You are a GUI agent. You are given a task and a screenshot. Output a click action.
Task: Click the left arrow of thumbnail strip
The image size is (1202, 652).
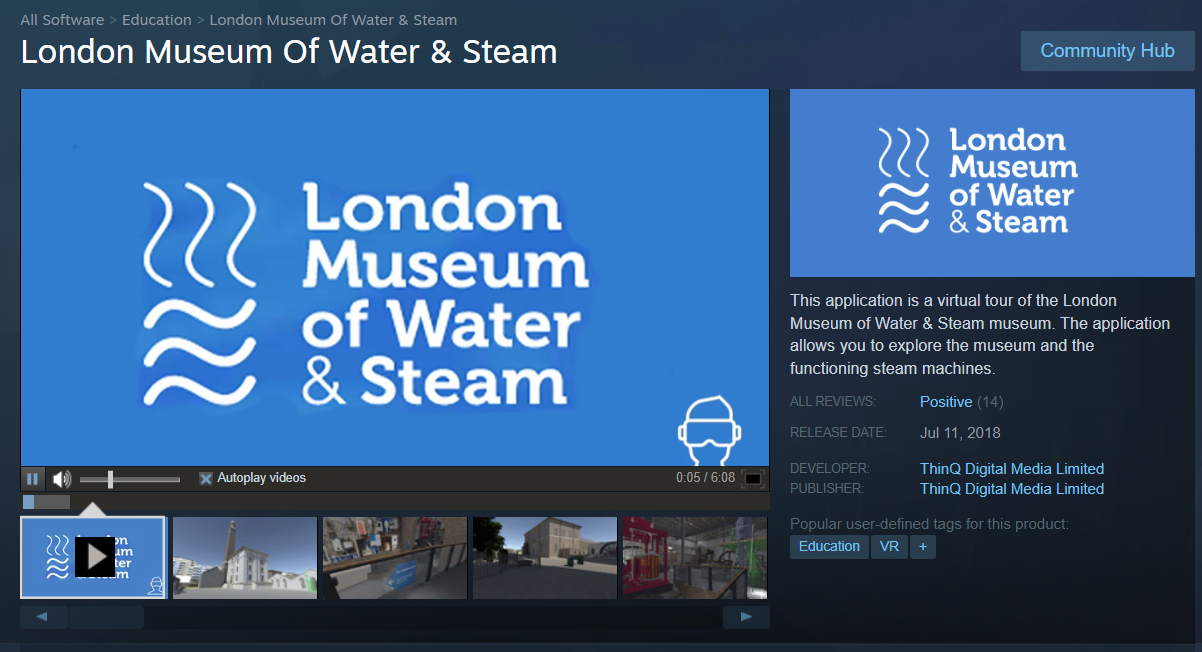43,617
